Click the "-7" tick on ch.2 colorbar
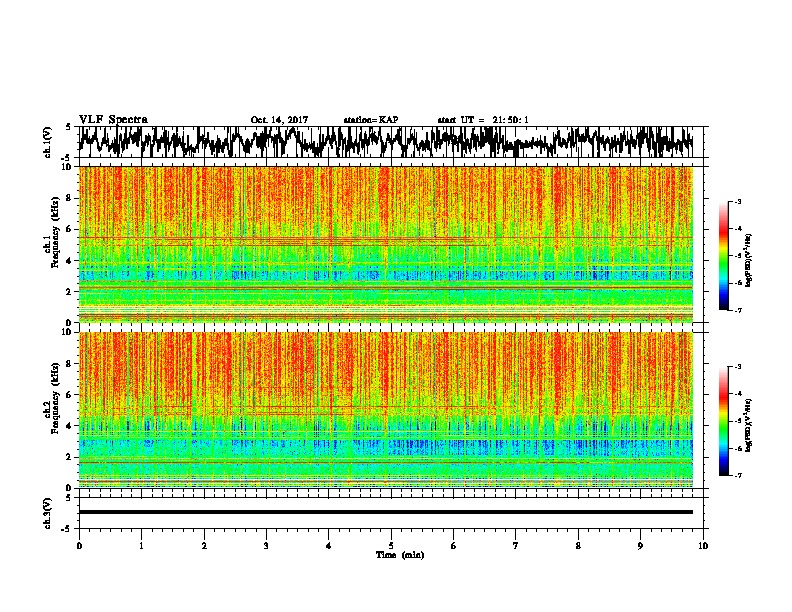Screen dimensions: 792x612 point(738,475)
